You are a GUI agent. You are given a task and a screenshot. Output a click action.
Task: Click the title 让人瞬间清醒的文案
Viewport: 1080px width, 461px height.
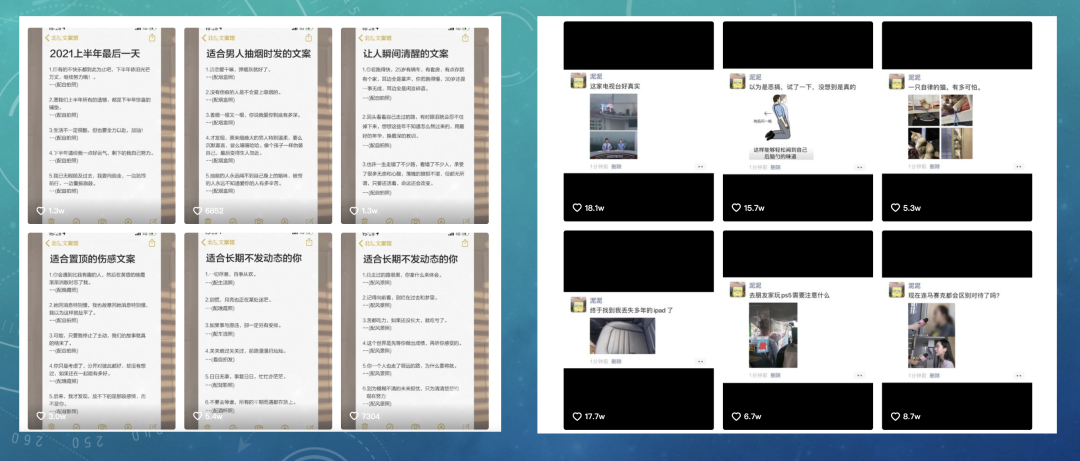click(406, 53)
